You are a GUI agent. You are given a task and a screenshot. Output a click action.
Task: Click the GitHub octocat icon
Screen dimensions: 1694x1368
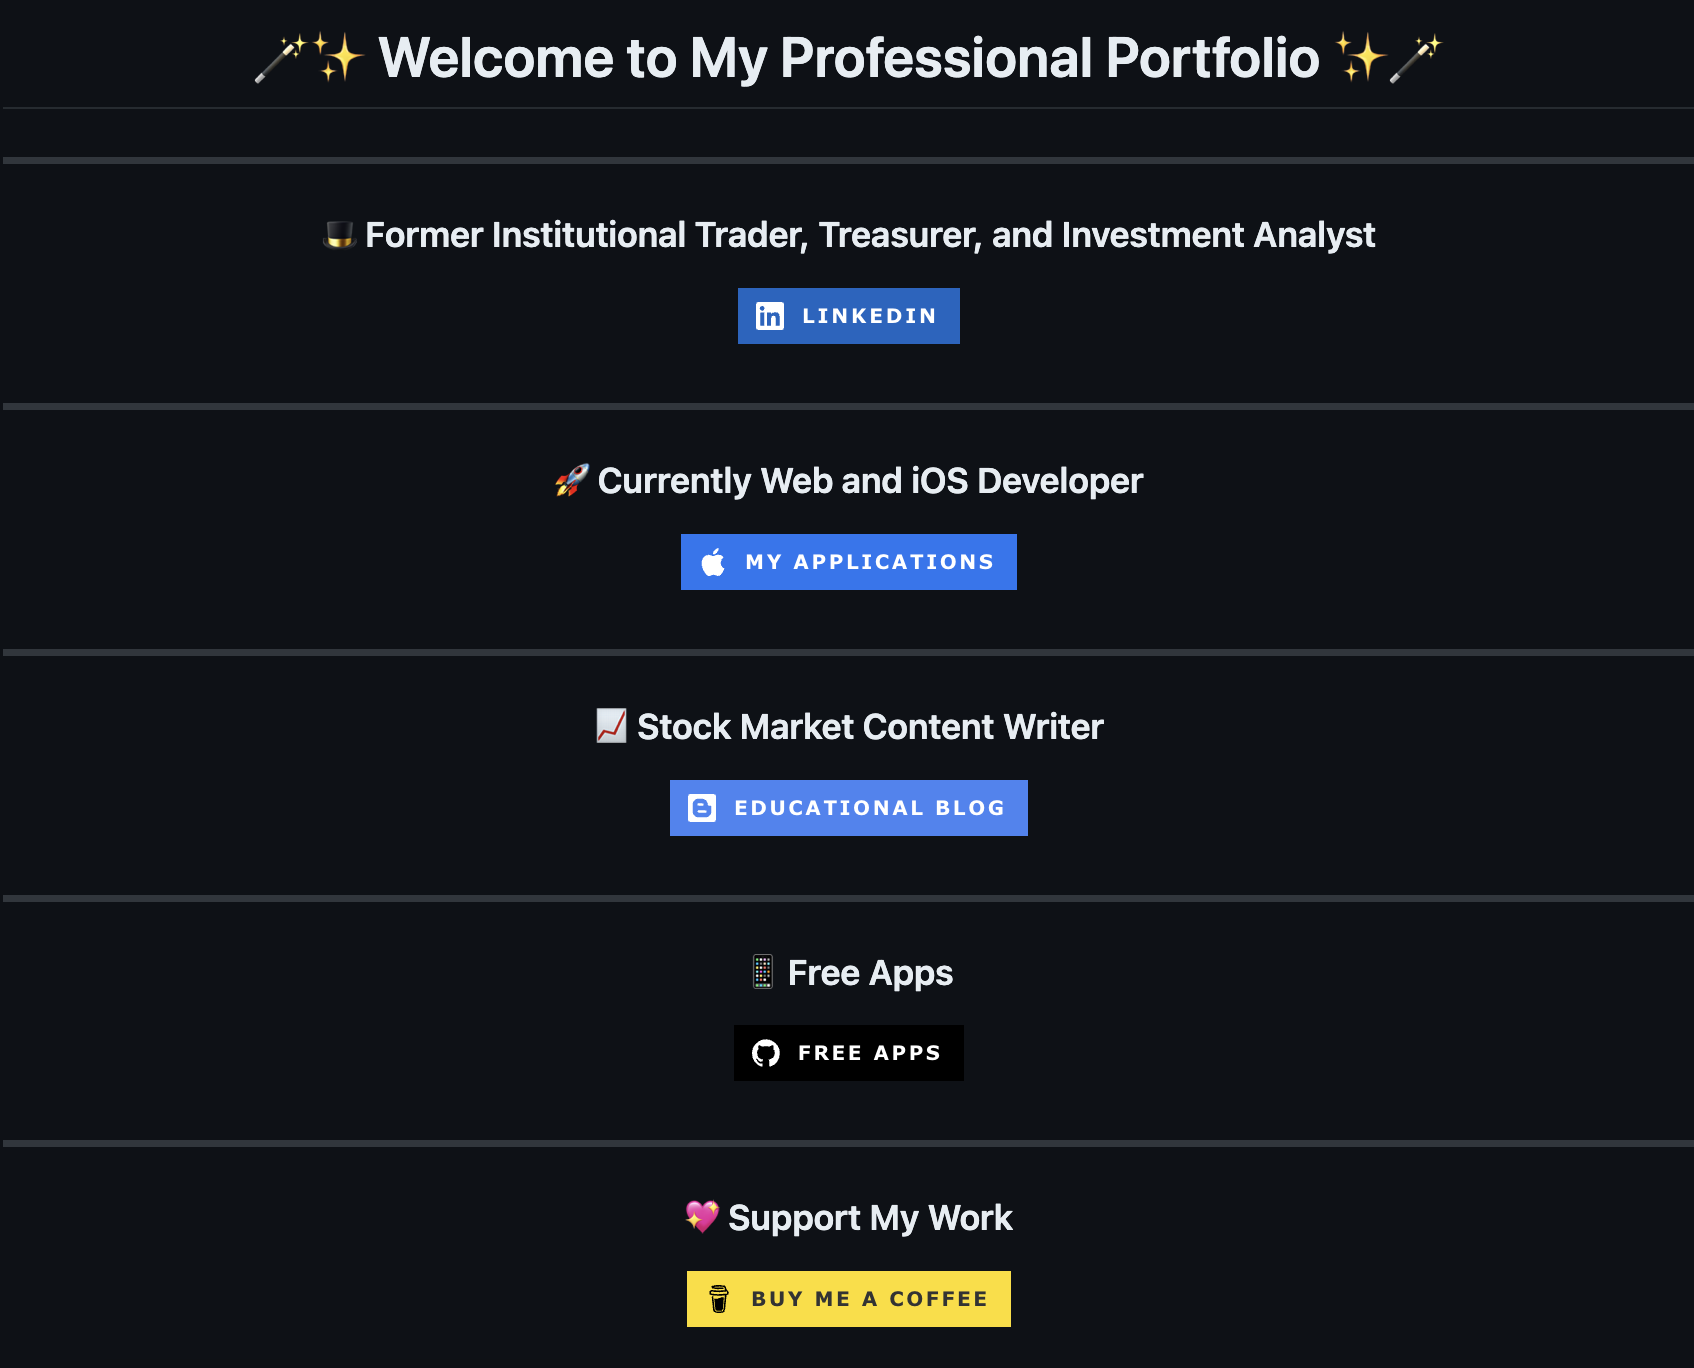coord(766,1053)
